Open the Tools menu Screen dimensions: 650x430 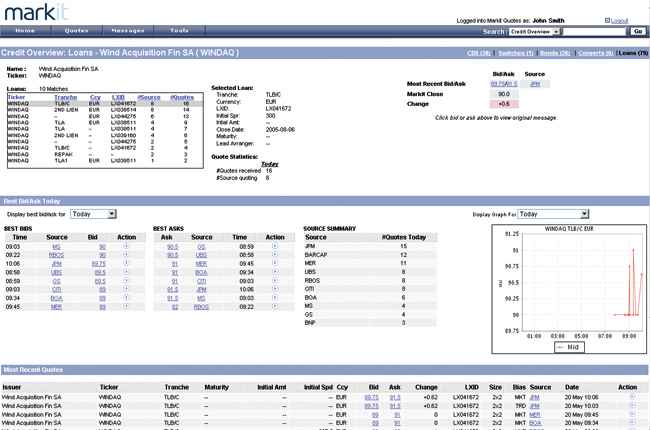tap(179, 31)
